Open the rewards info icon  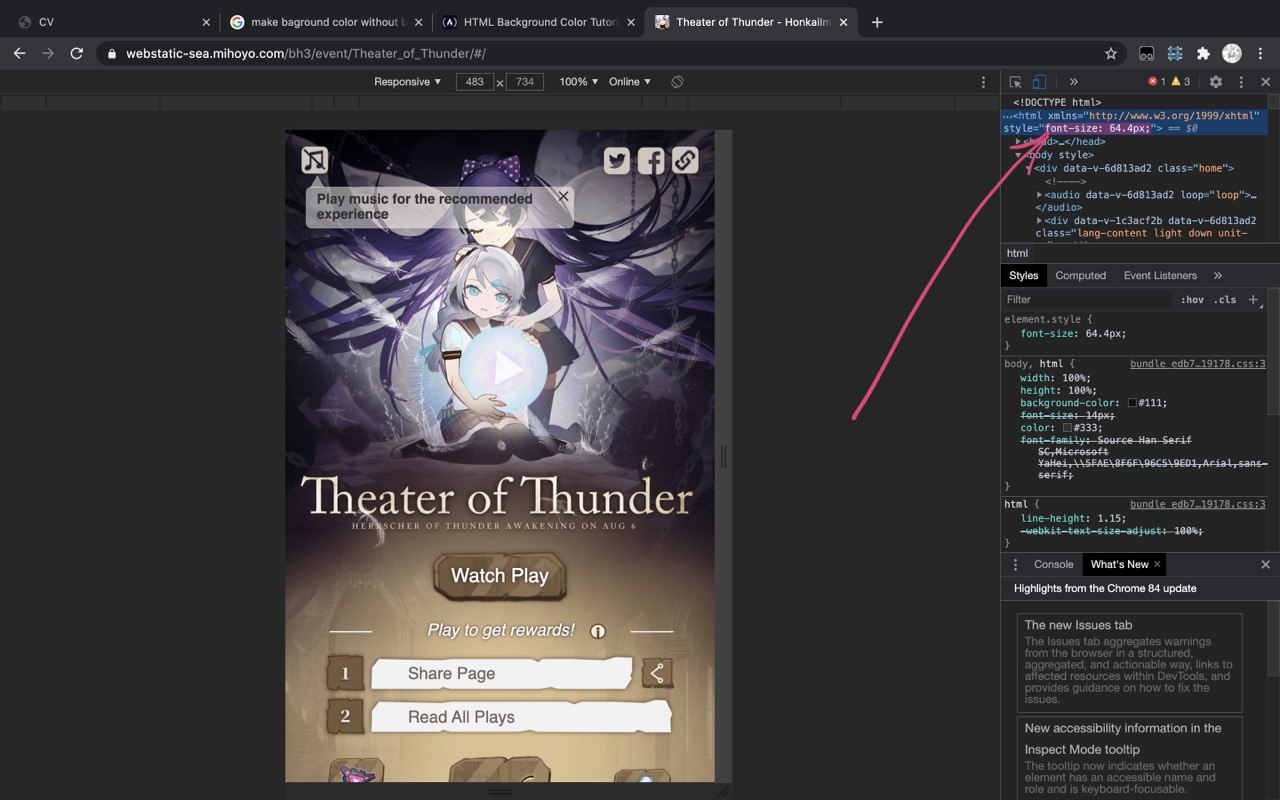(x=598, y=631)
